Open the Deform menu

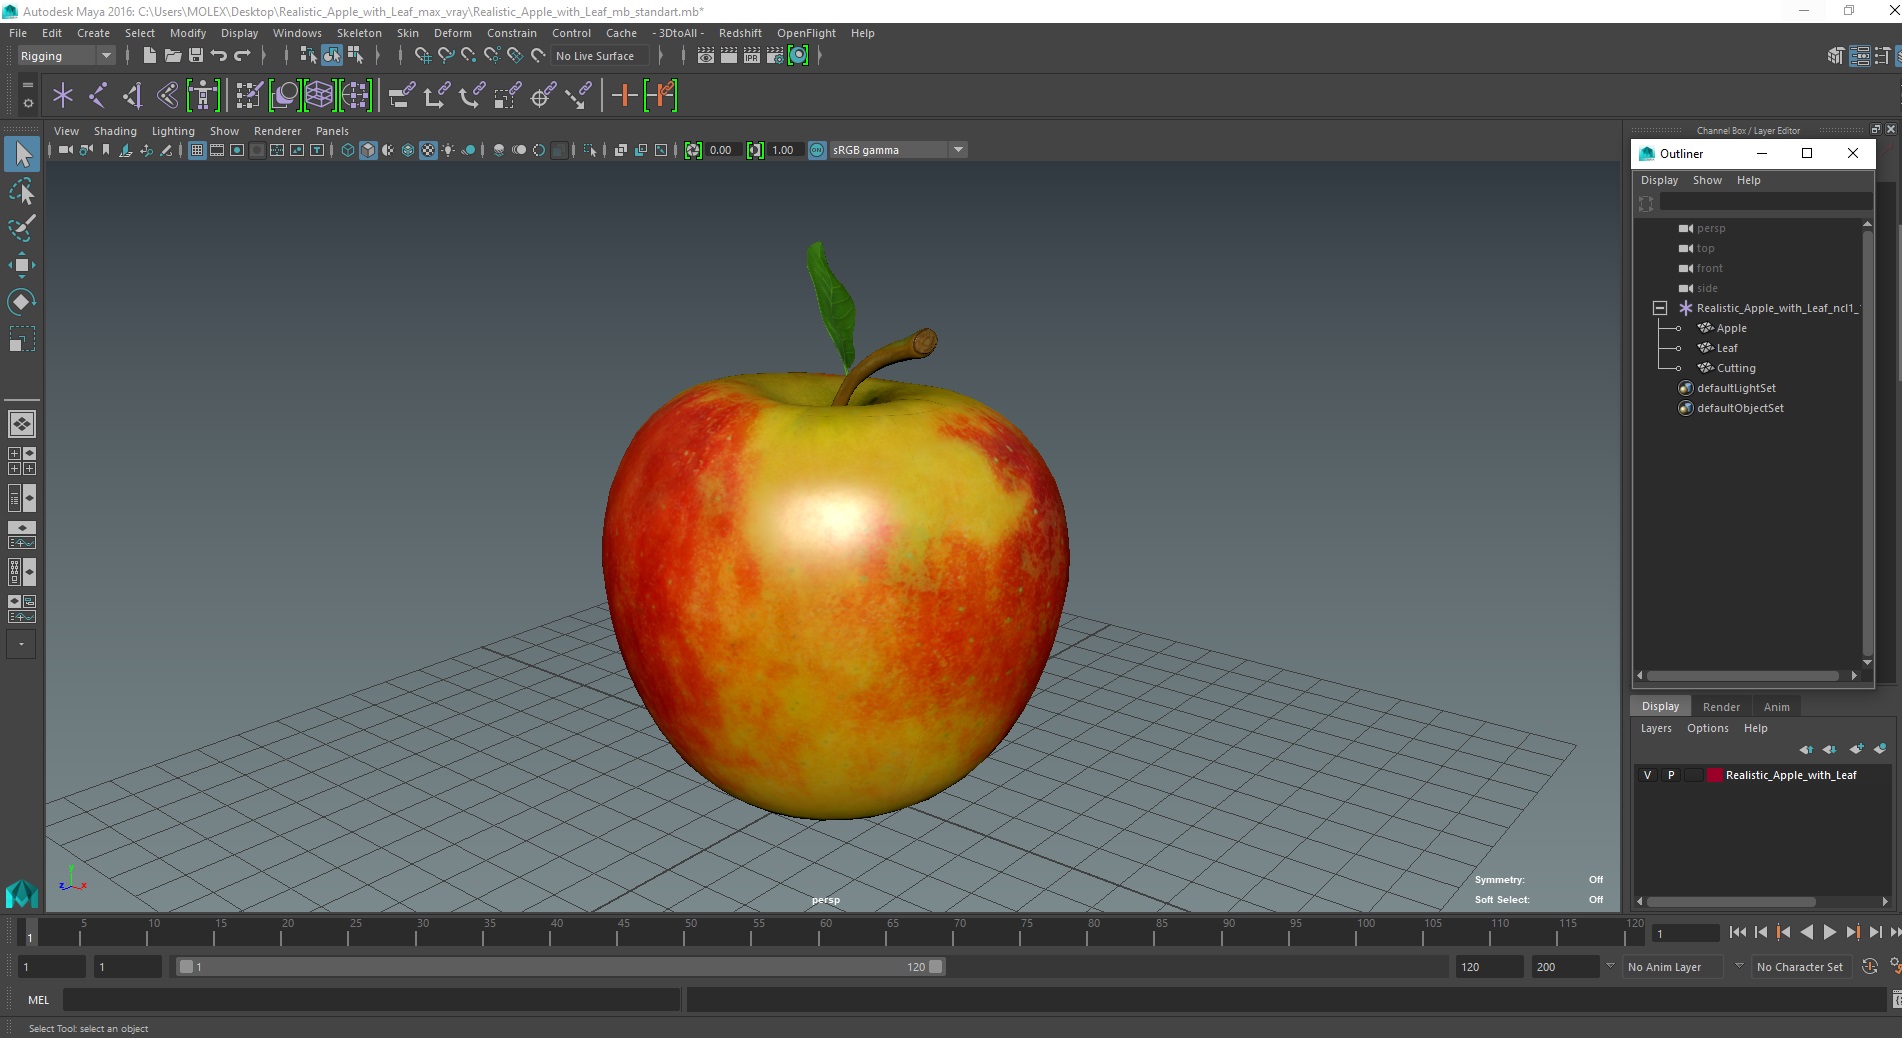click(453, 33)
